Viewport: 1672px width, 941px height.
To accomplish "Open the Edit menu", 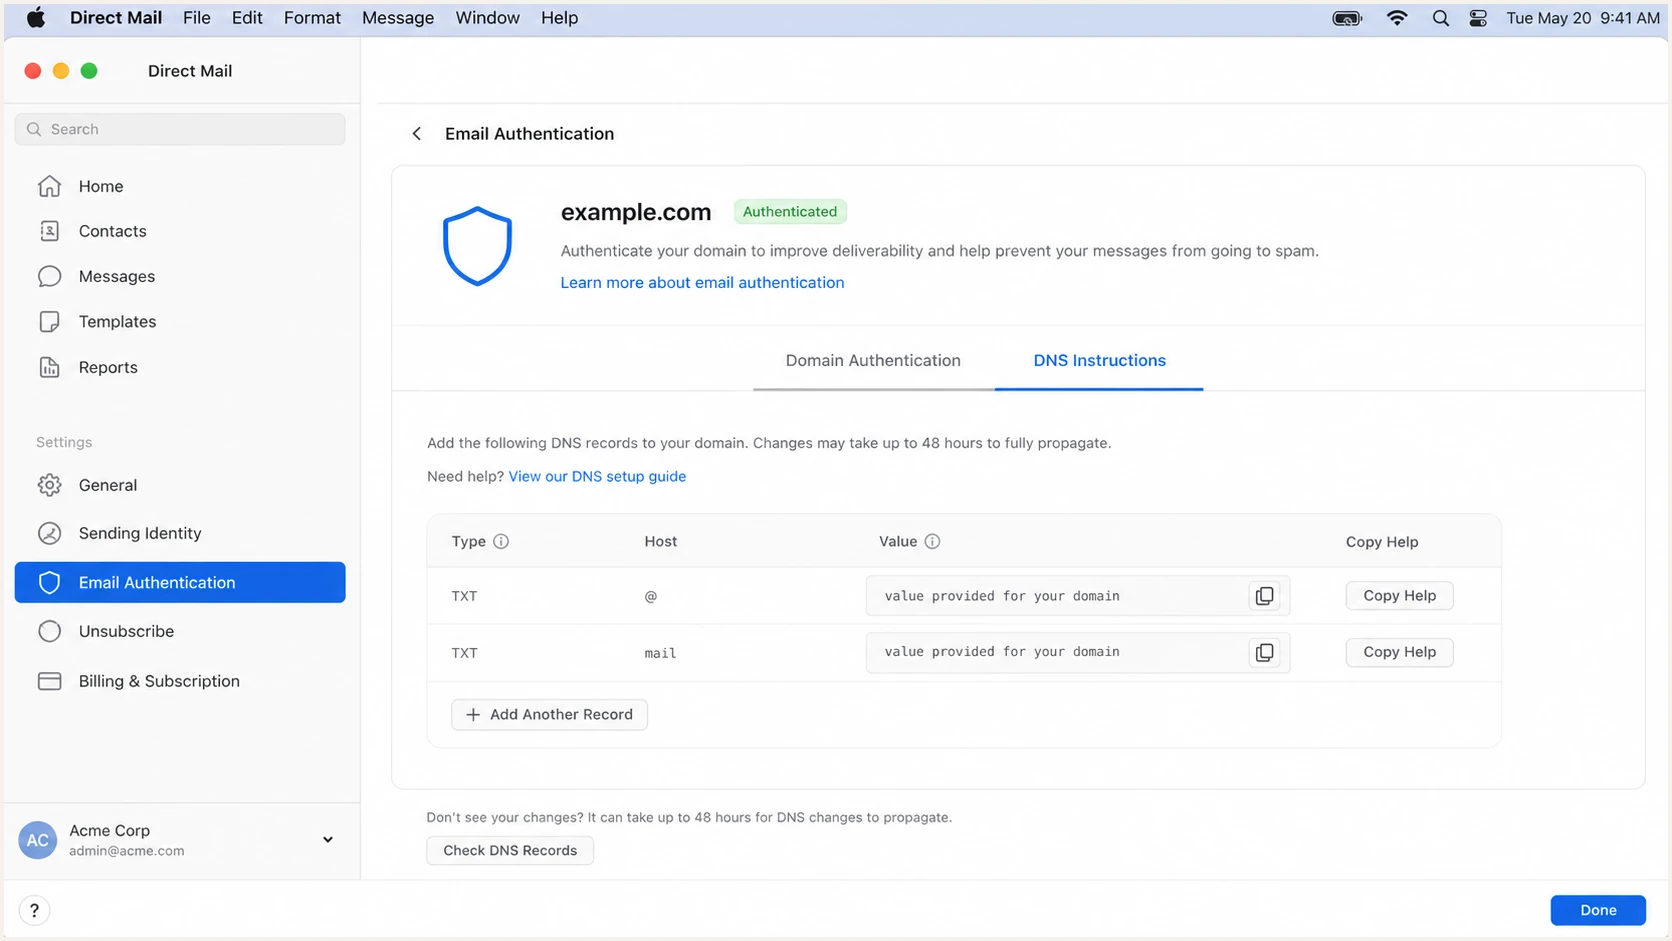I will [247, 18].
